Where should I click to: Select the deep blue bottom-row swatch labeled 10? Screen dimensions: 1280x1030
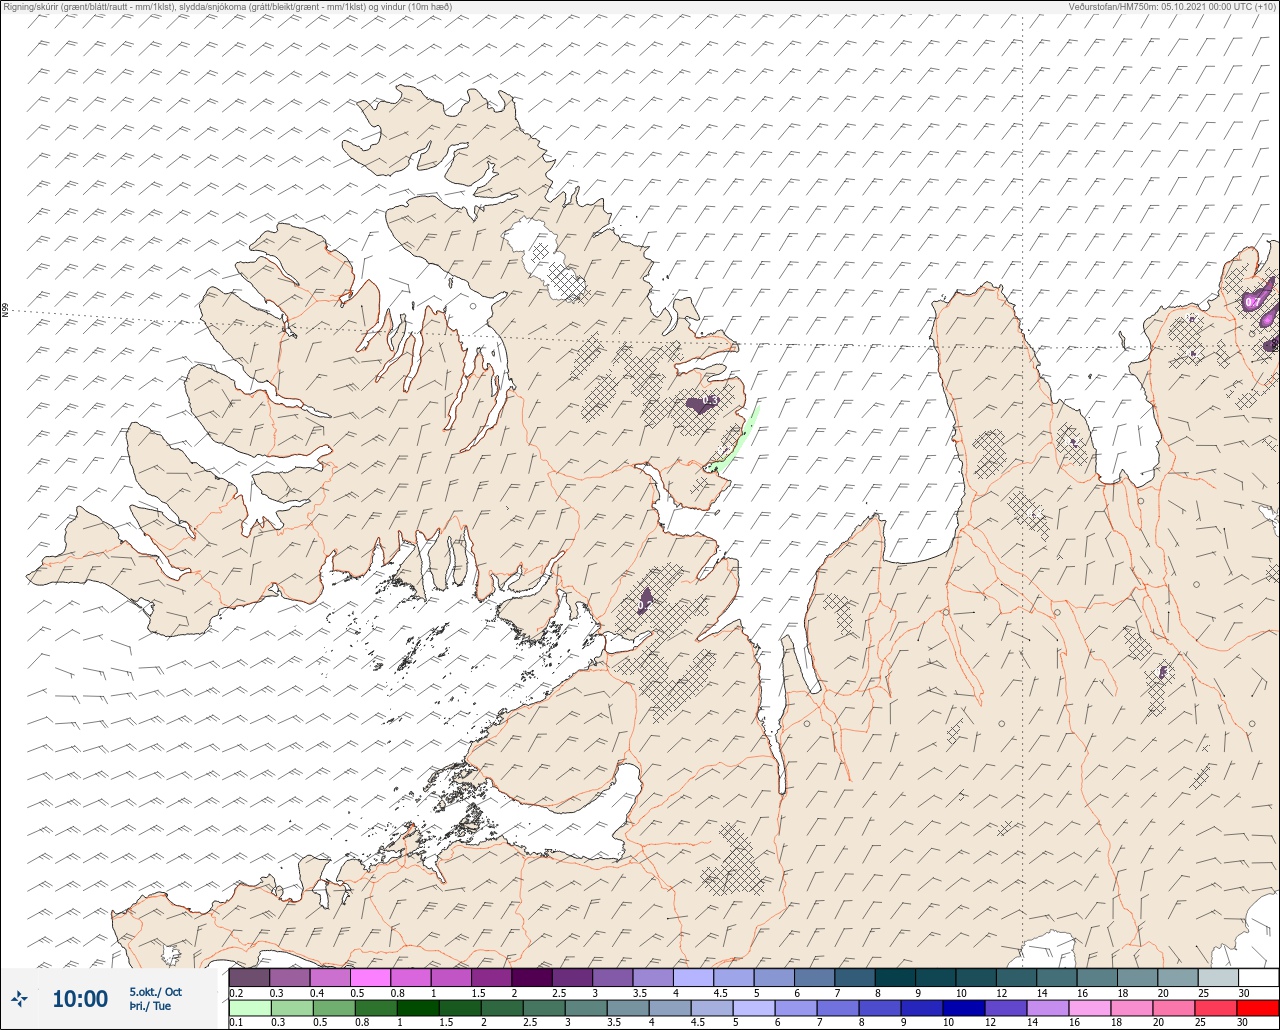(962, 1007)
